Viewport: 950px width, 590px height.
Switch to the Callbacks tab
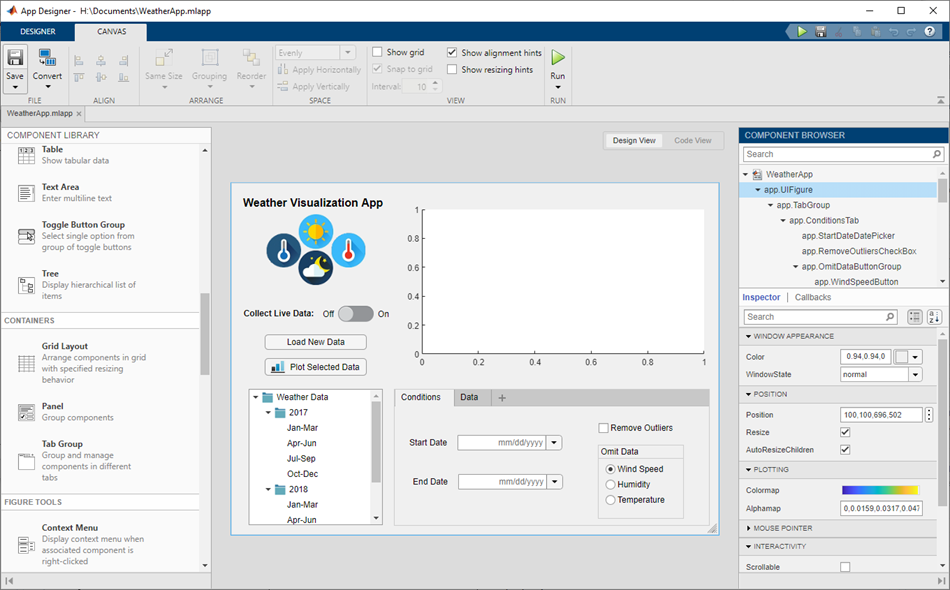tap(813, 297)
